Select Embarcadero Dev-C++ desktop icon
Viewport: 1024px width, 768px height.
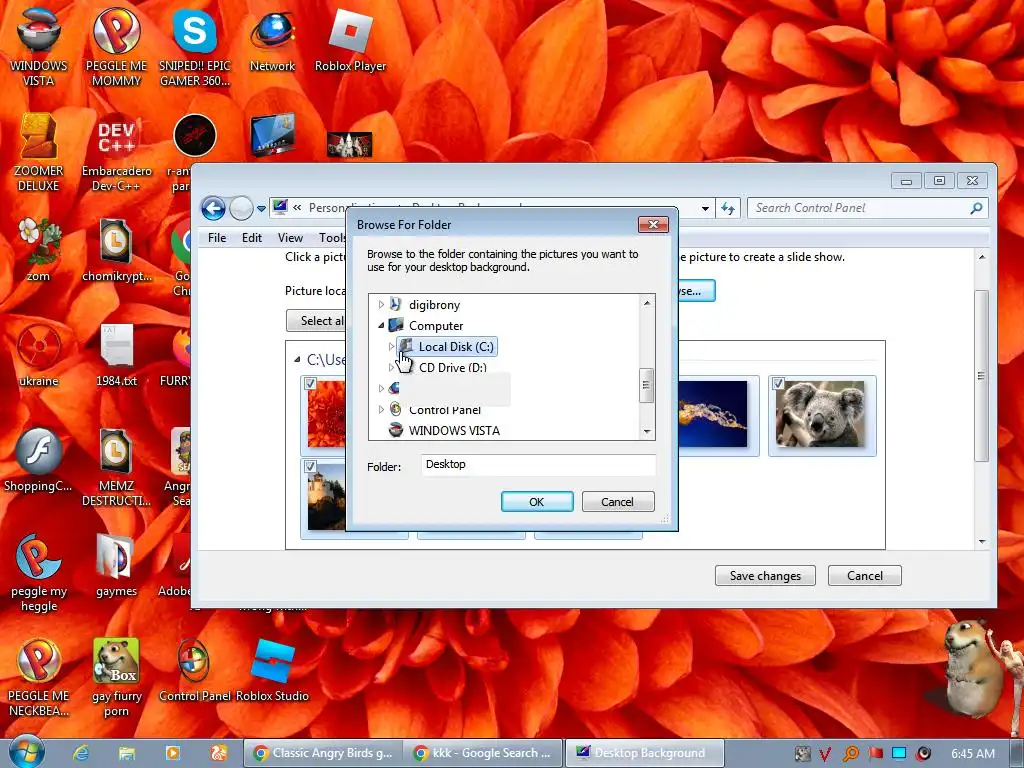pos(116,153)
